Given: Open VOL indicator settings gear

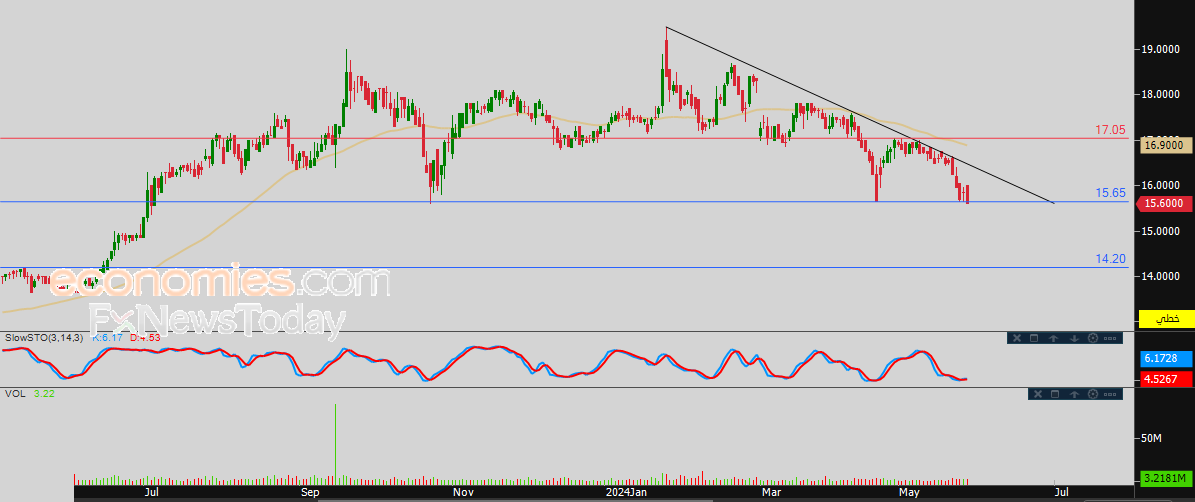Looking at the screenshot, I should [1092, 395].
